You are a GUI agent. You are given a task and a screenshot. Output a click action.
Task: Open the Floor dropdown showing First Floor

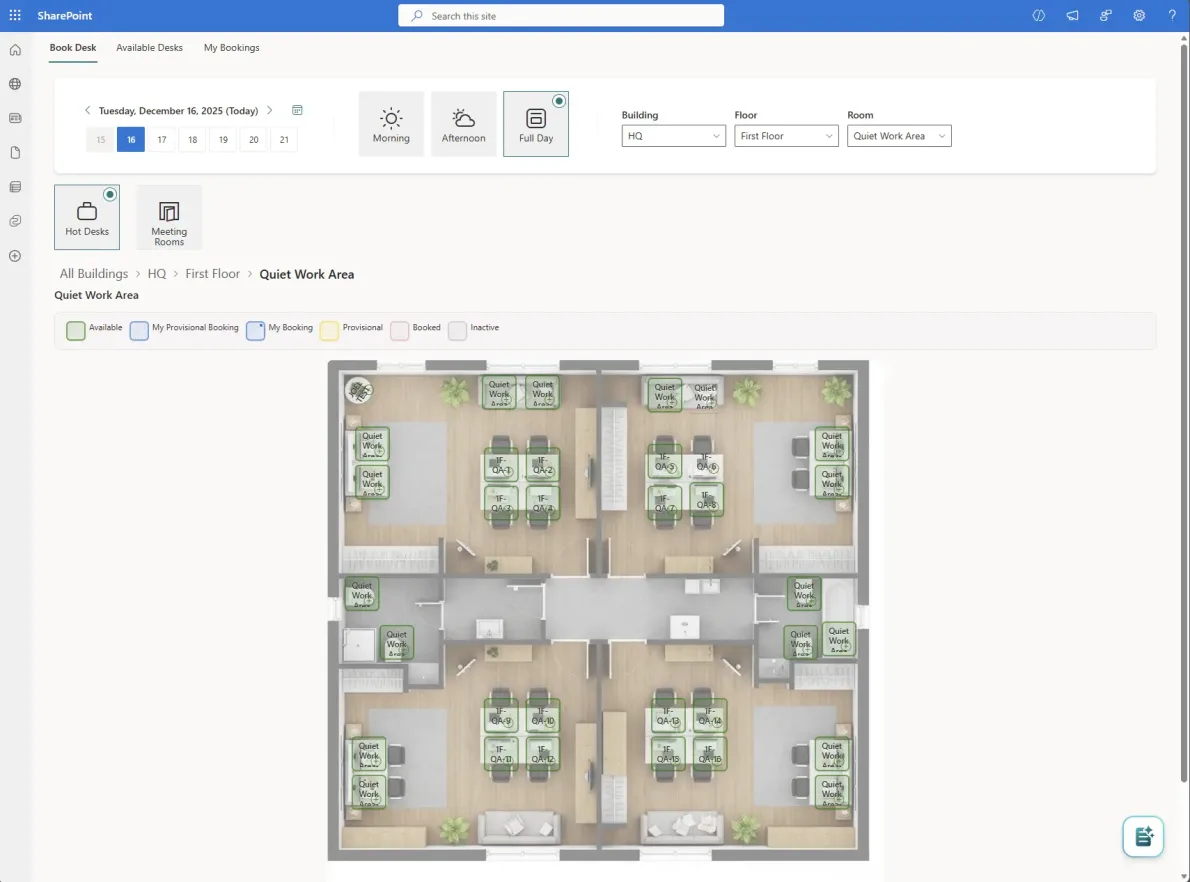[786, 135]
